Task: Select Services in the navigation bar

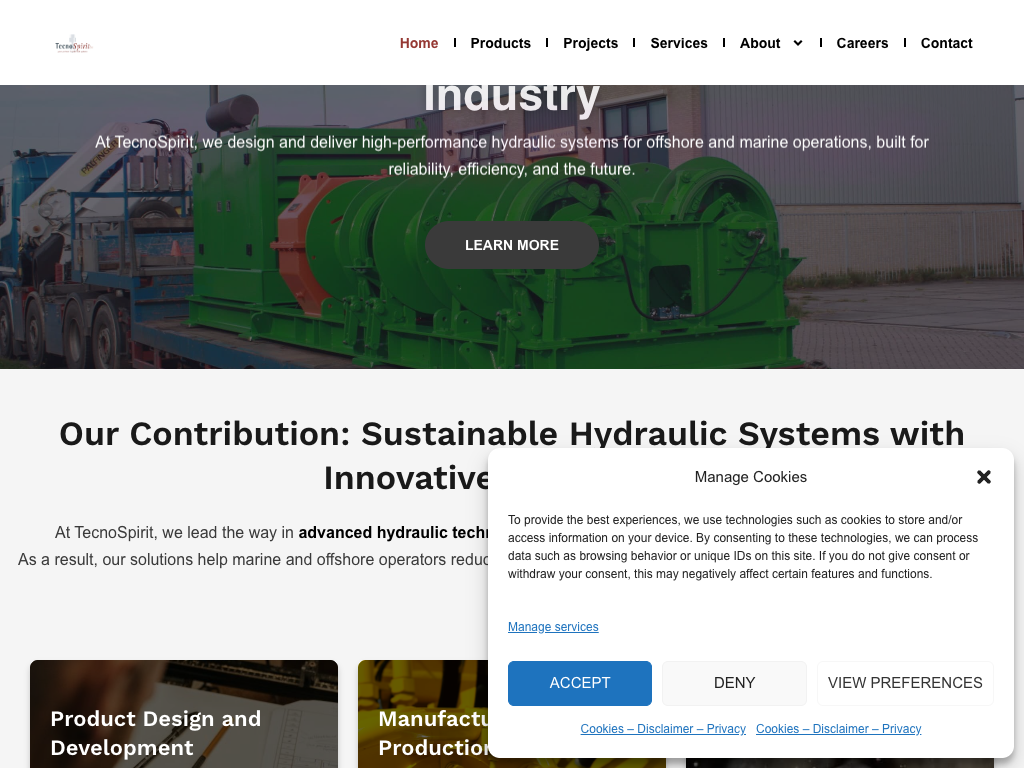Action: (678, 43)
